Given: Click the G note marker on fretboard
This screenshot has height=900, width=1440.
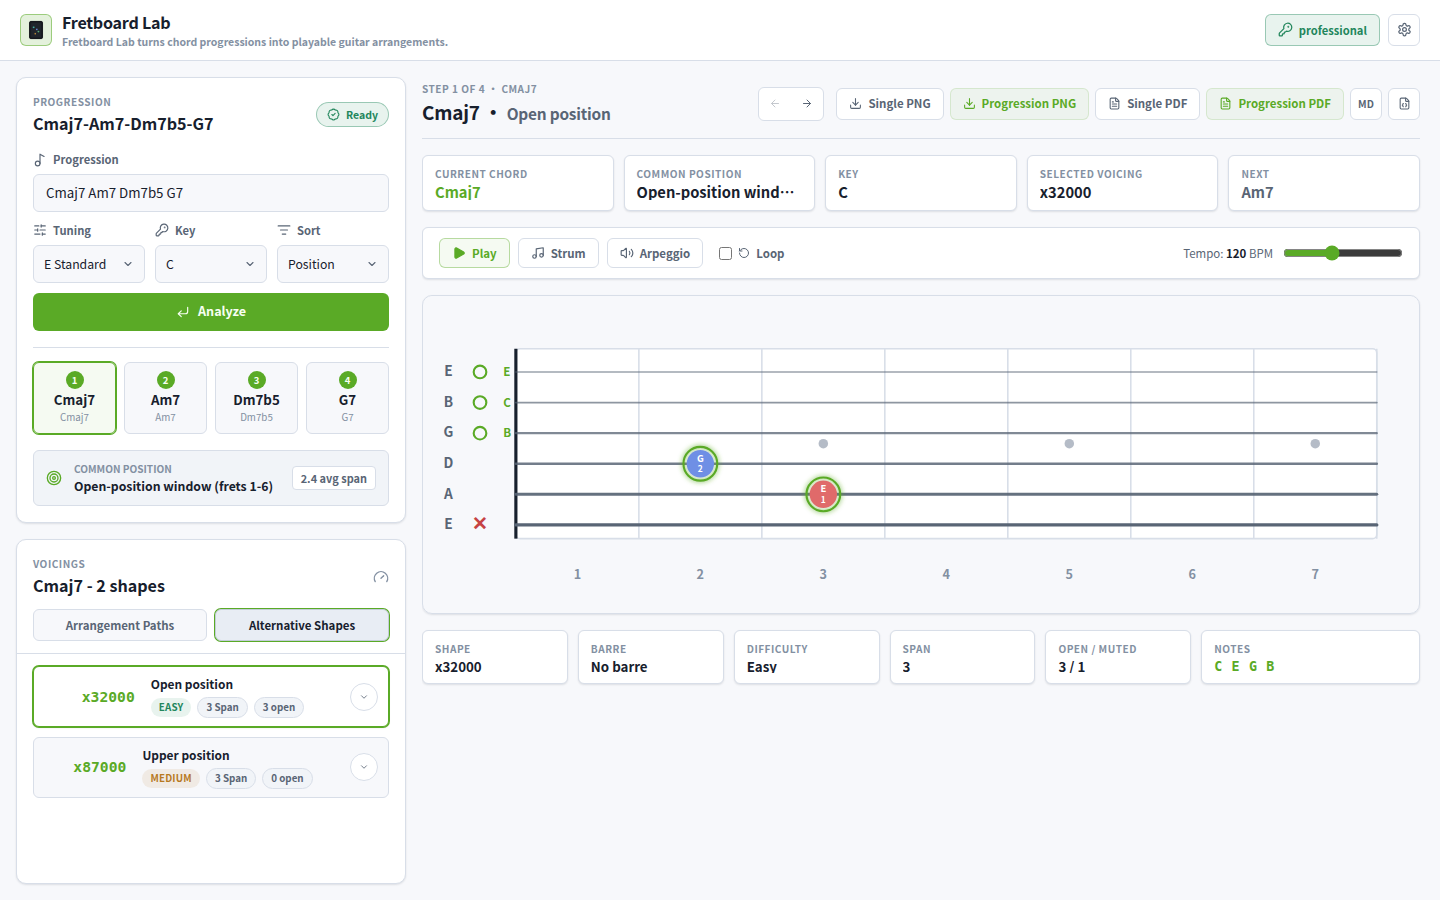Looking at the screenshot, I should tap(700, 463).
